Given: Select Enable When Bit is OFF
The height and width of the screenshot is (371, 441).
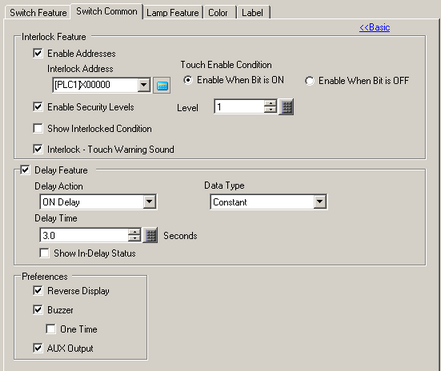Looking at the screenshot, I should coord(309,81).
